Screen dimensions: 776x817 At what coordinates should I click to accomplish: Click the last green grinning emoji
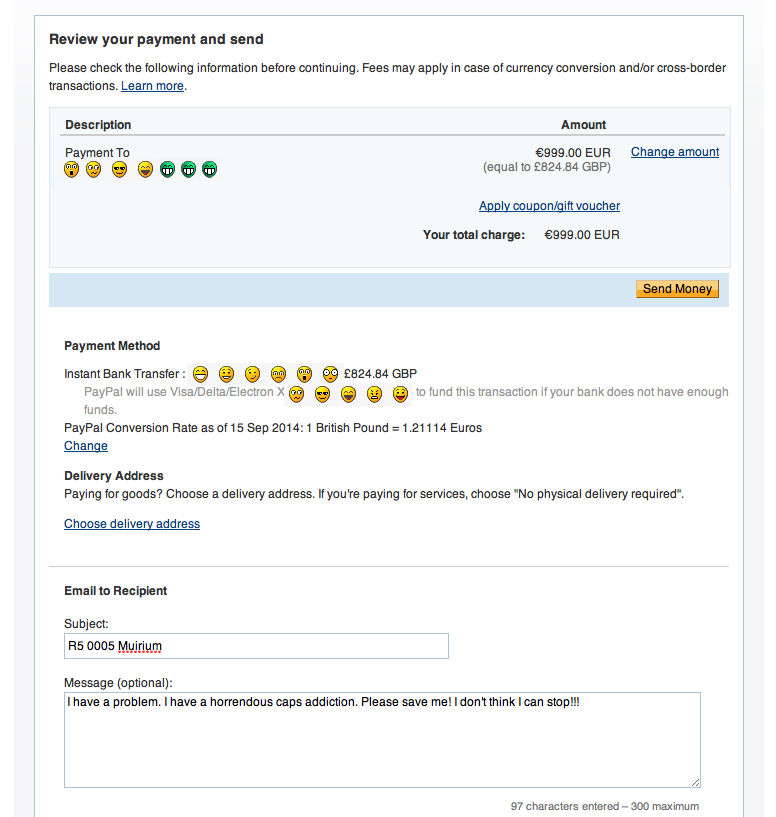210,170
